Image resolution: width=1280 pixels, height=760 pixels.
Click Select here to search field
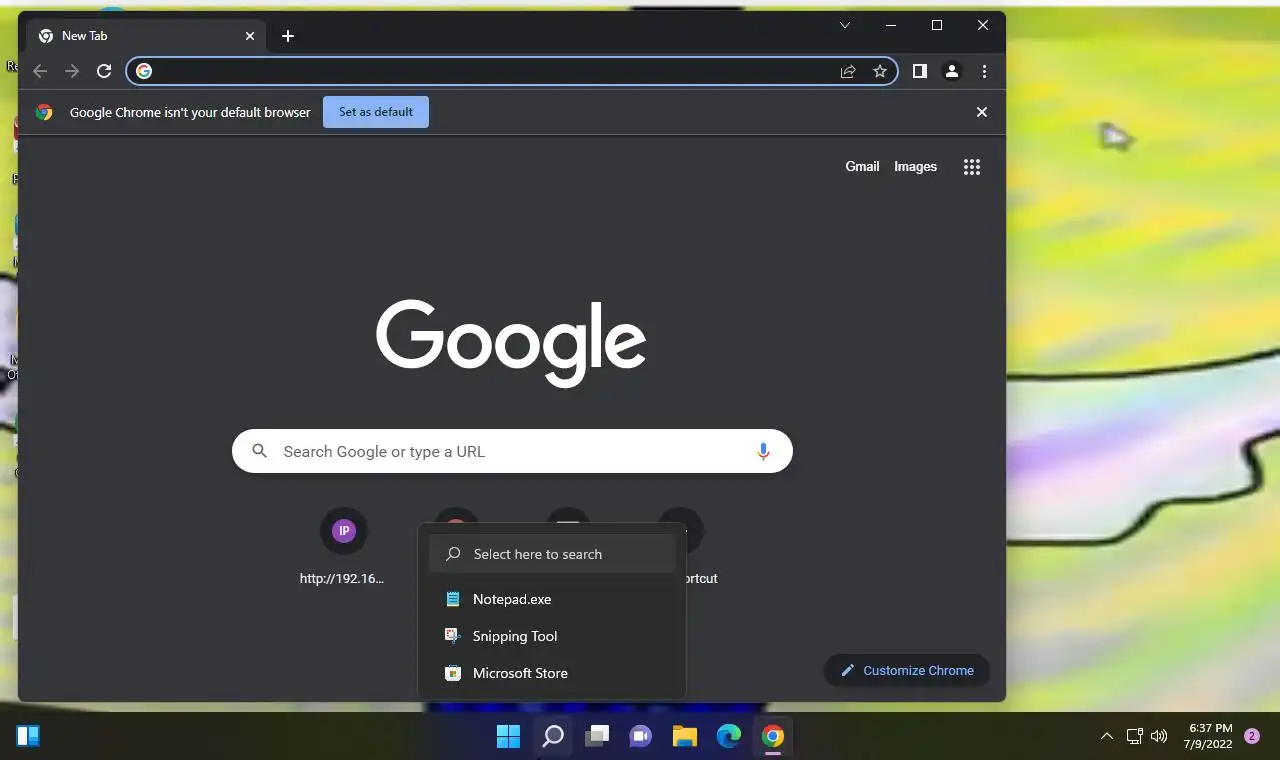552,554
